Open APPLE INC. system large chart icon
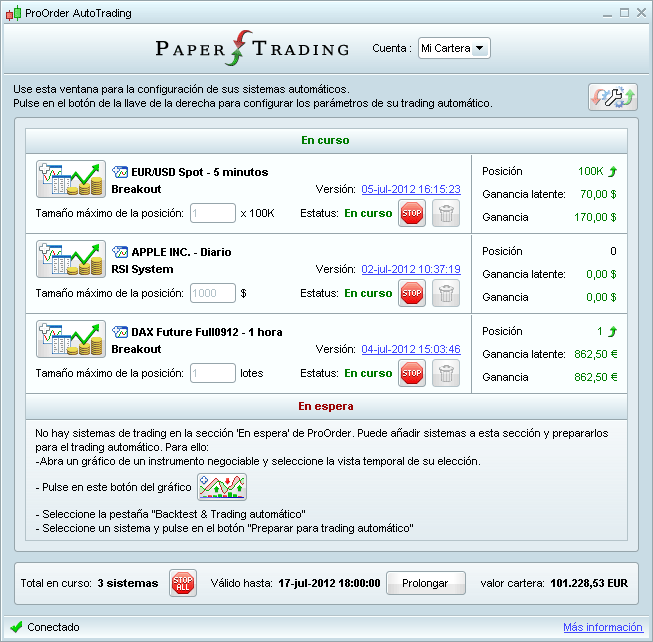 click(x=71, y=259)
